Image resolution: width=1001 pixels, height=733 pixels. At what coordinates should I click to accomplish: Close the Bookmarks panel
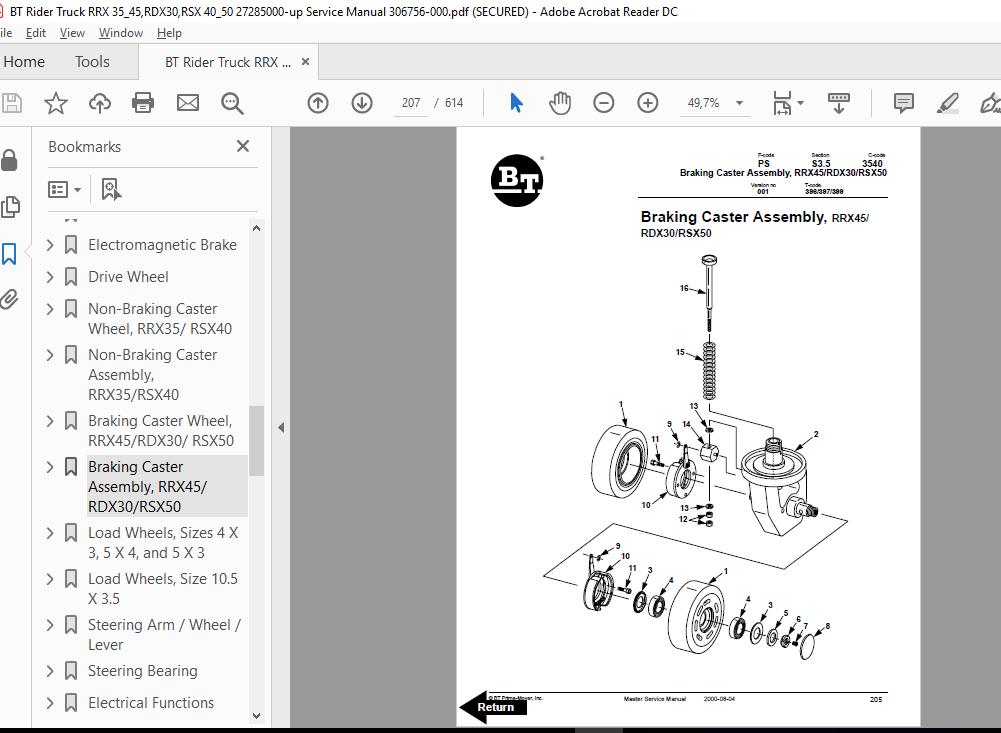pyautogui.click(x=243, y=146)
